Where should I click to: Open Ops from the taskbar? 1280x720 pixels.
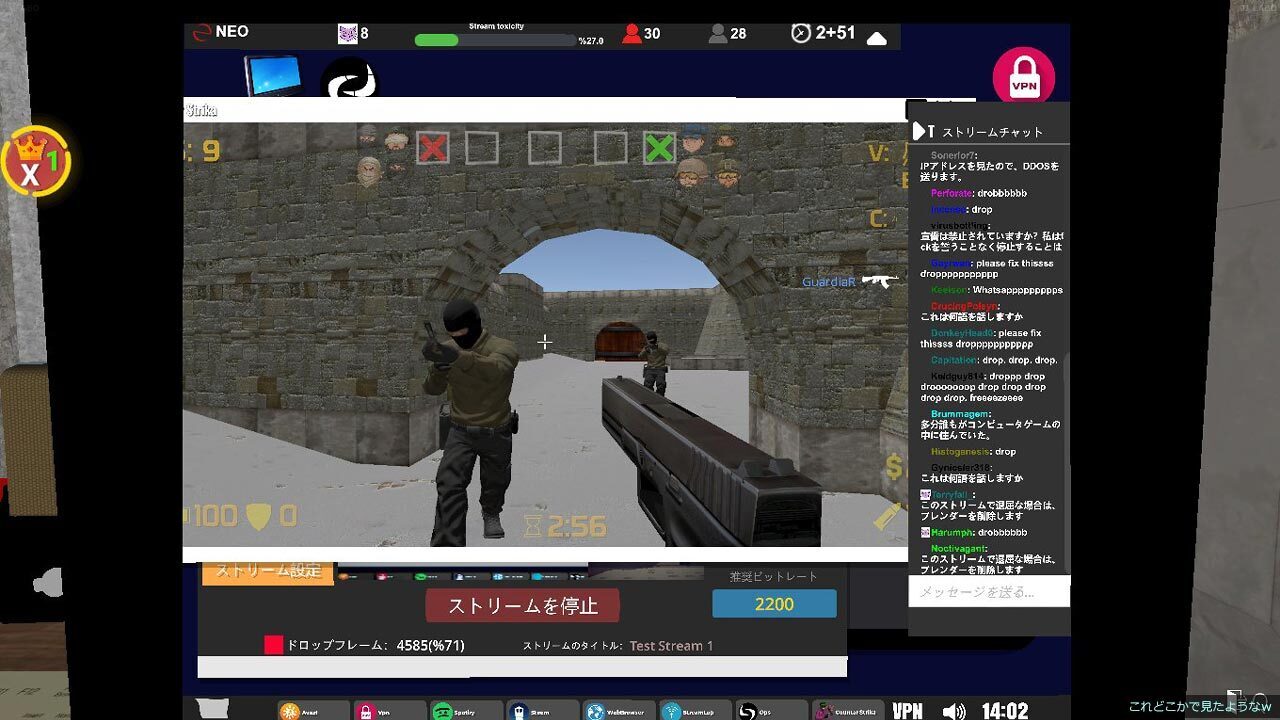tap(771, 711)
